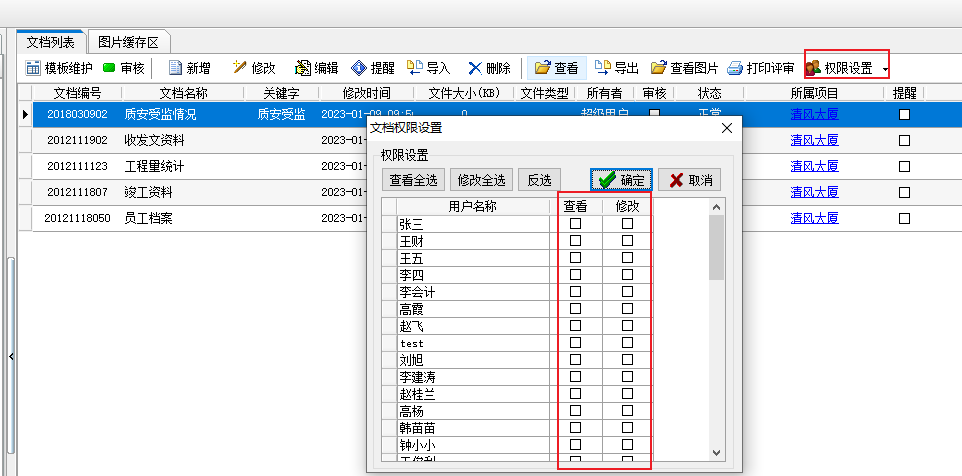962x476 pixels.
Task: Click the 打印评审 print review icon
Action: [x=735, y=68]
